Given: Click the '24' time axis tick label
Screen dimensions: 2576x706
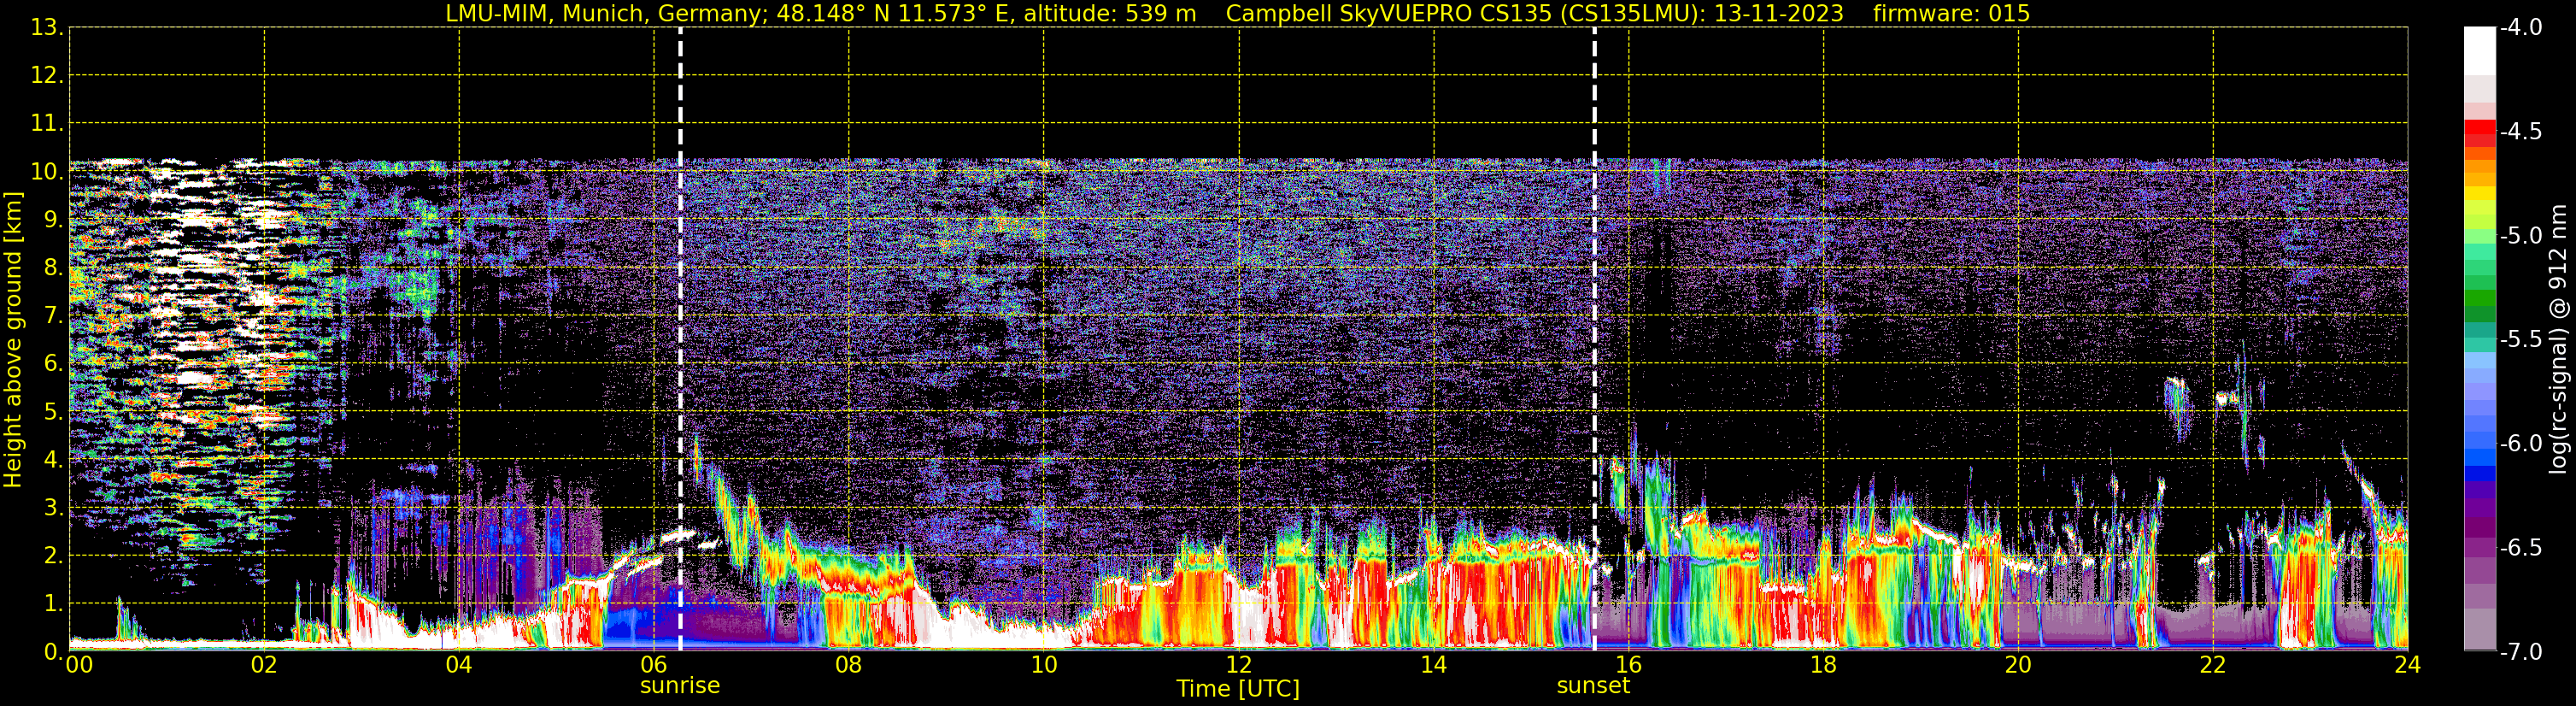Looking at the screenshot, I should [x=2408, y=665].
